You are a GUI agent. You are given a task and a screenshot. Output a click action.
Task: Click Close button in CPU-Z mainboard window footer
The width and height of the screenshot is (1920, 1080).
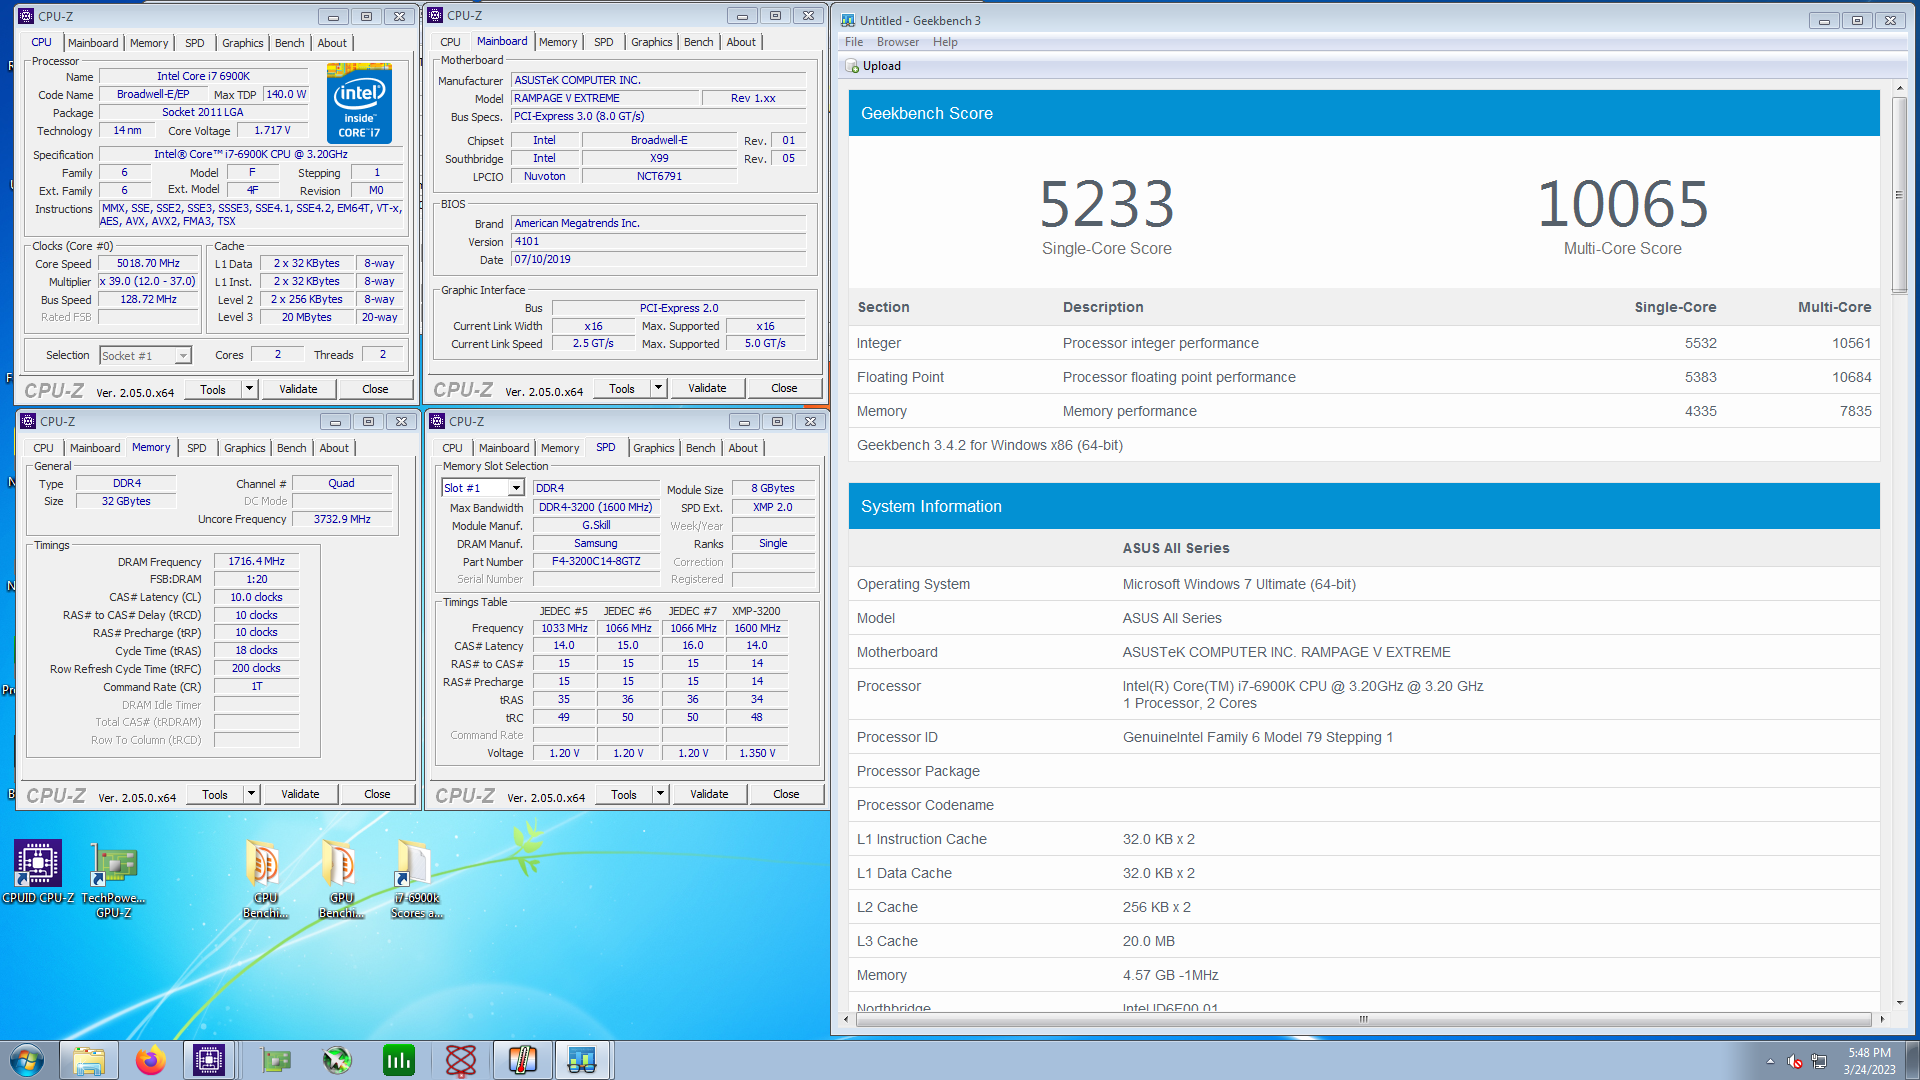click(784, 388)
